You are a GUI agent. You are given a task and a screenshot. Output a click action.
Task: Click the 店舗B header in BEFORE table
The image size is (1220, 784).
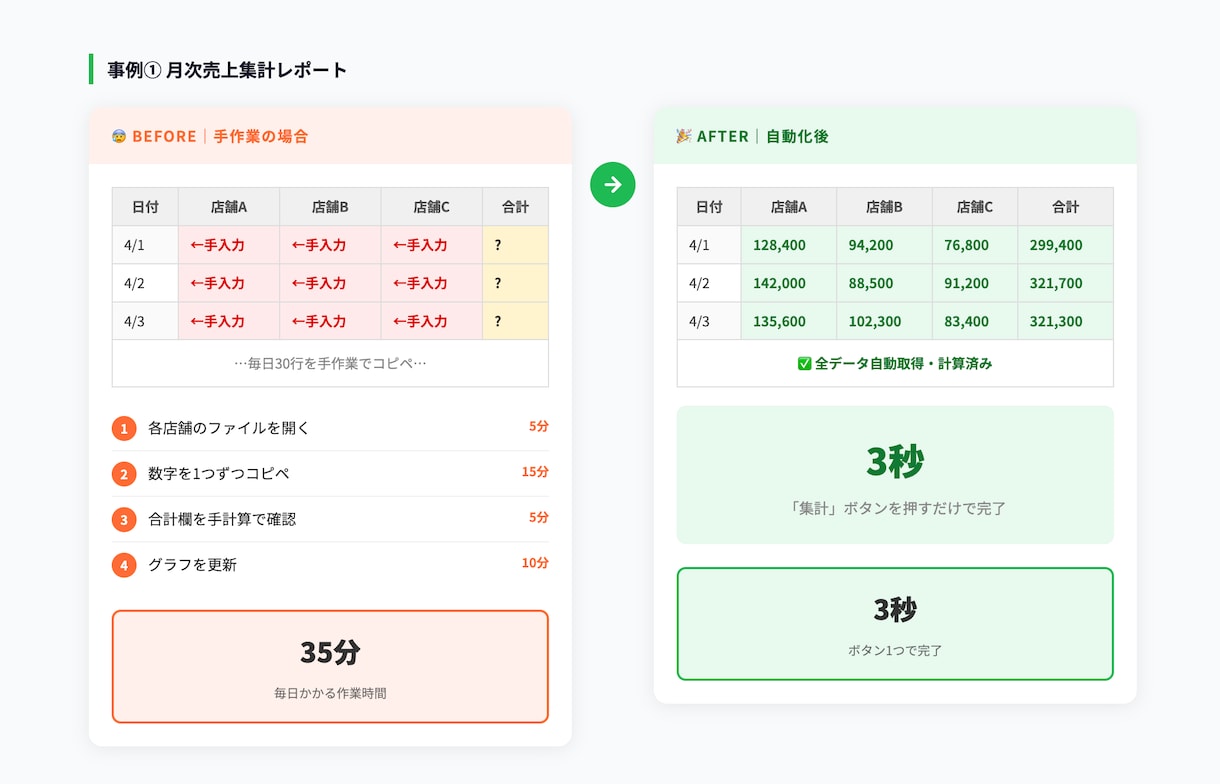point(330,207)
